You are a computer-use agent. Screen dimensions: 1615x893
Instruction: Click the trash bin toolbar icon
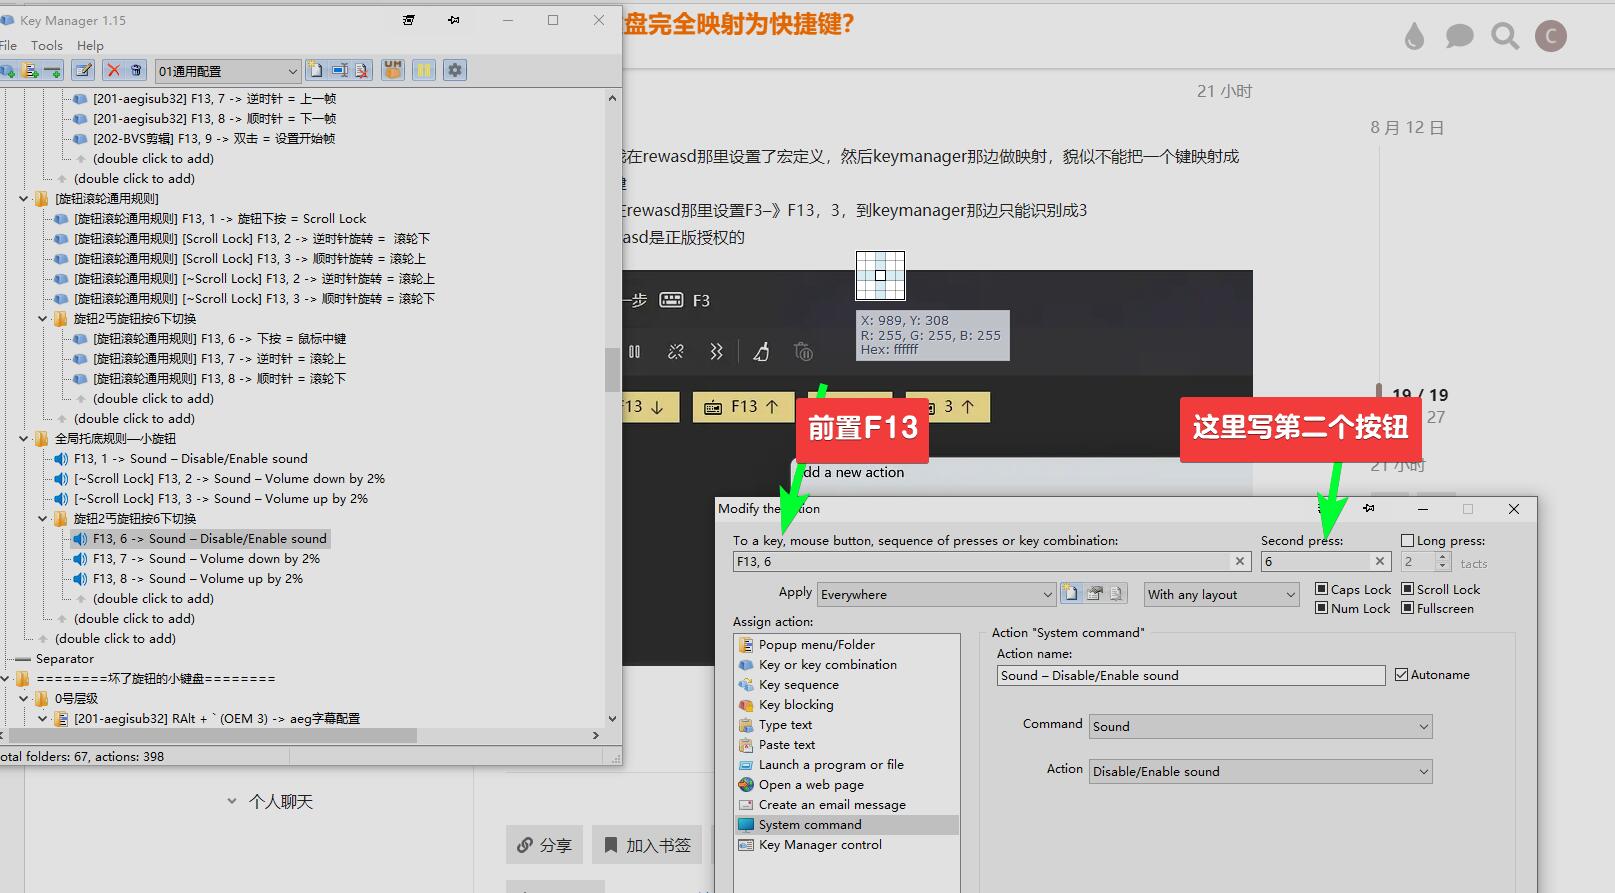point(137,70)
